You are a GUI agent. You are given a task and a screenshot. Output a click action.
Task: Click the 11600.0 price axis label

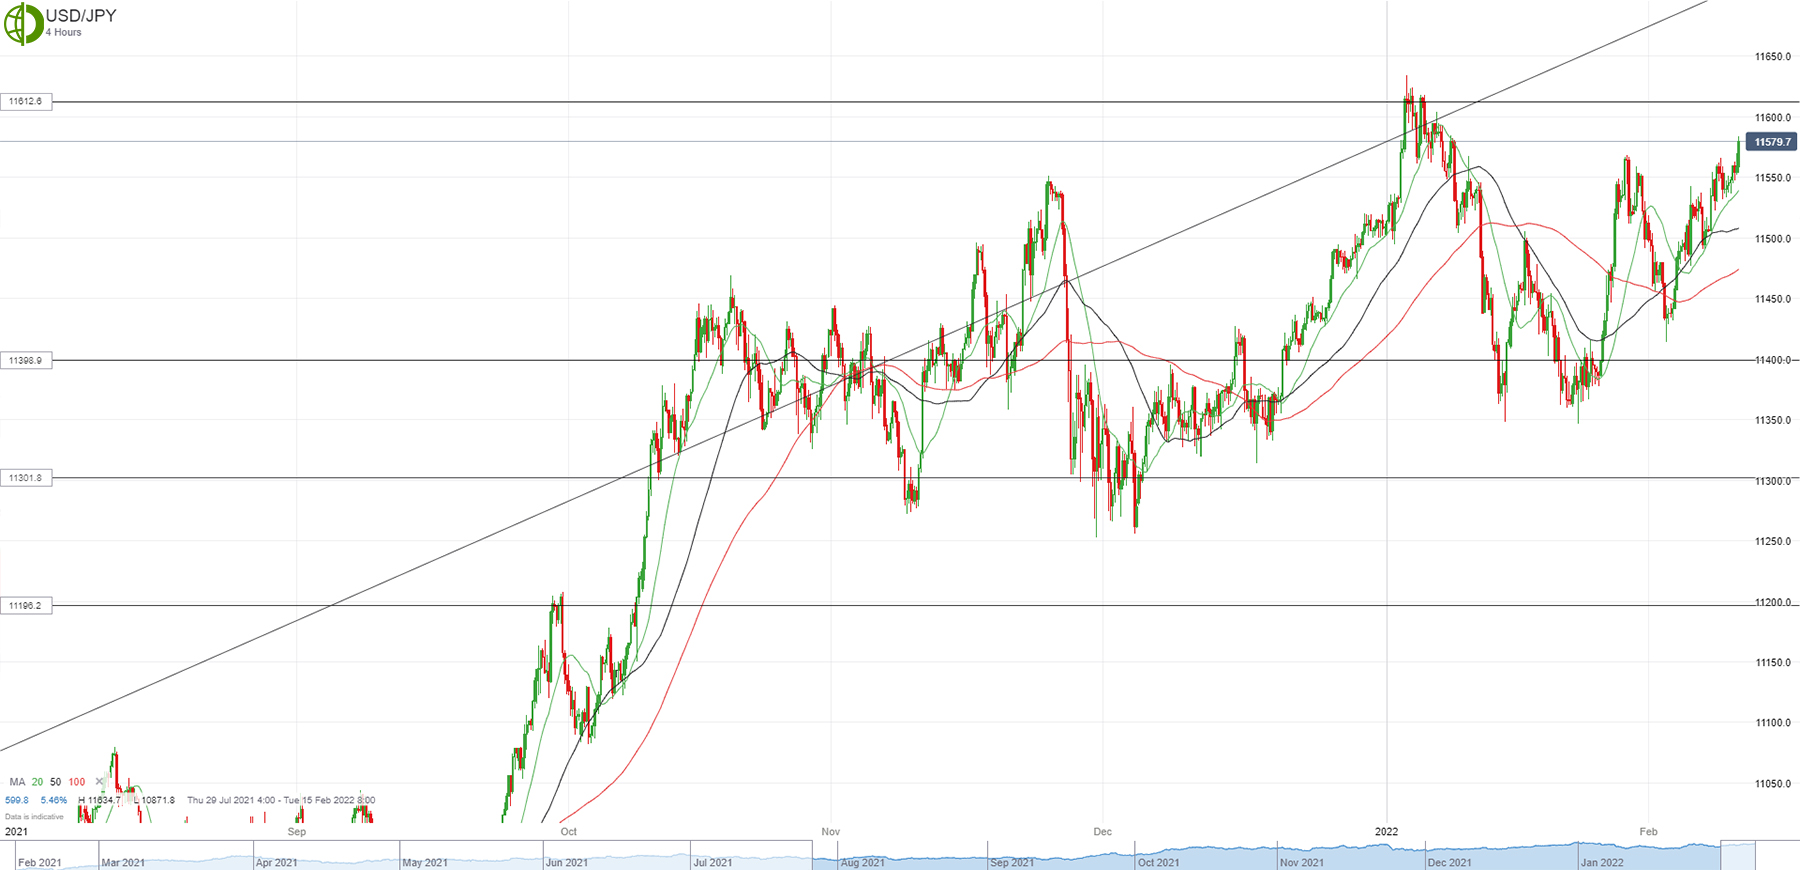click(x=1773, y=118)
